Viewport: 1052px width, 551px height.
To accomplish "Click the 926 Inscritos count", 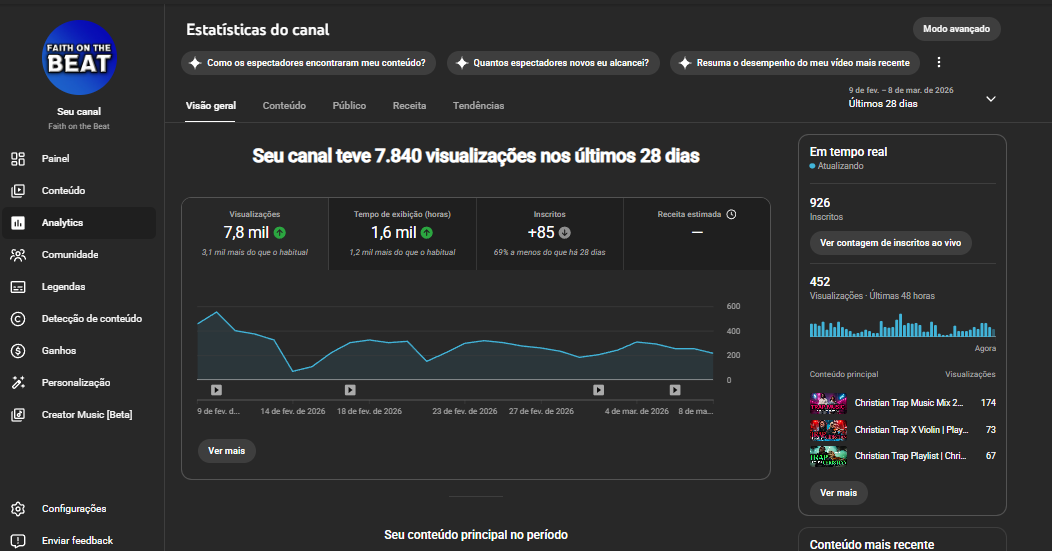I will click(820, 203).
